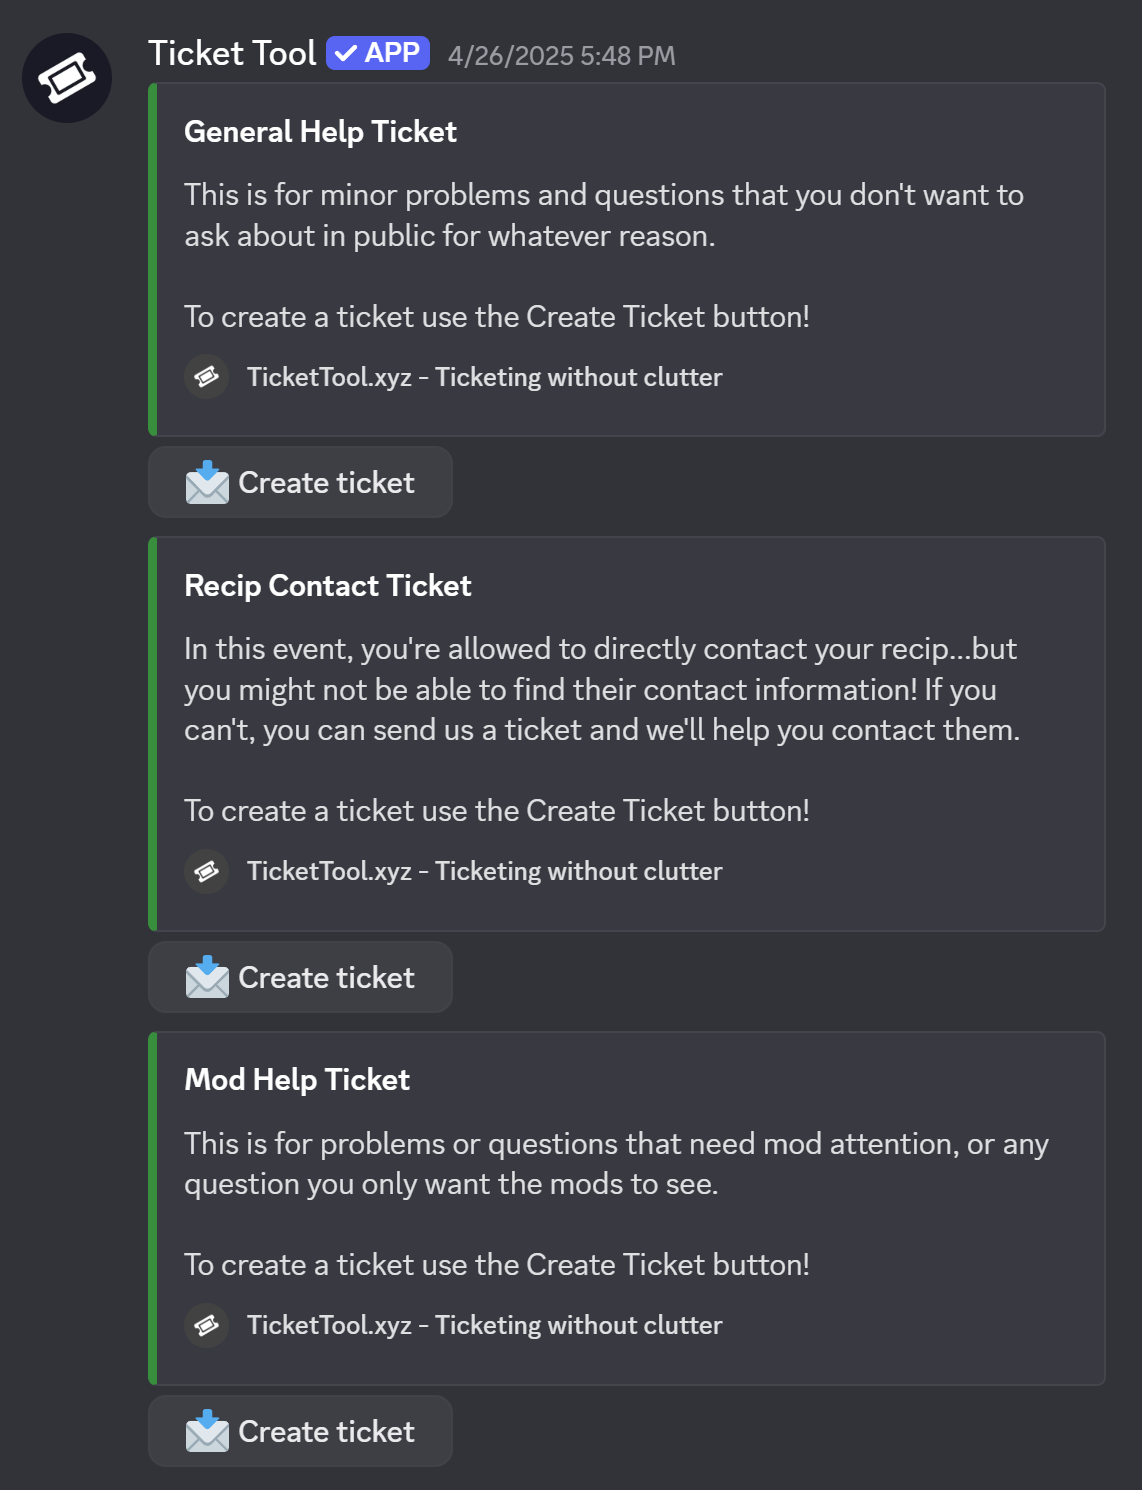Click the Recip Contact Ticket embed title
Viewport: 1142px width, 1490px height.
pos(327,585)
